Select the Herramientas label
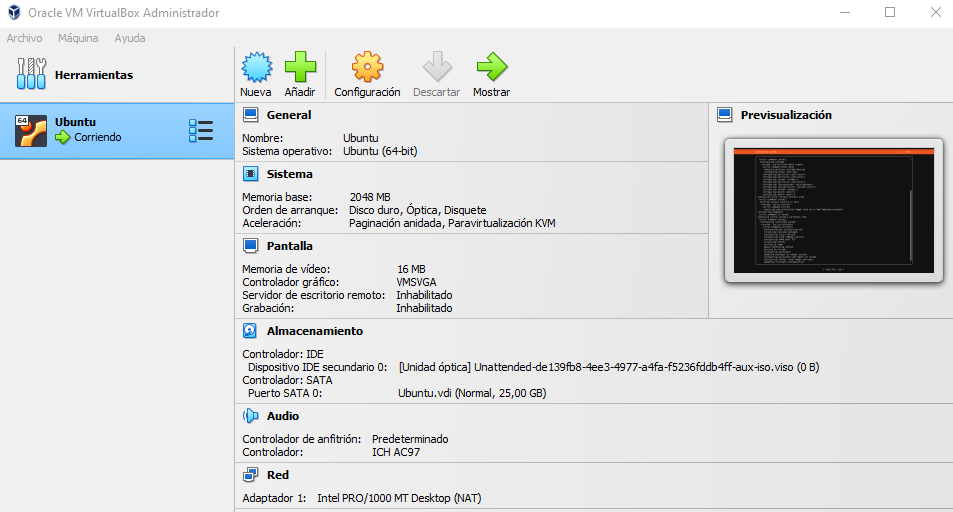Image resolution: width=953 pixels, height=512 pixels. click(94, 75)
